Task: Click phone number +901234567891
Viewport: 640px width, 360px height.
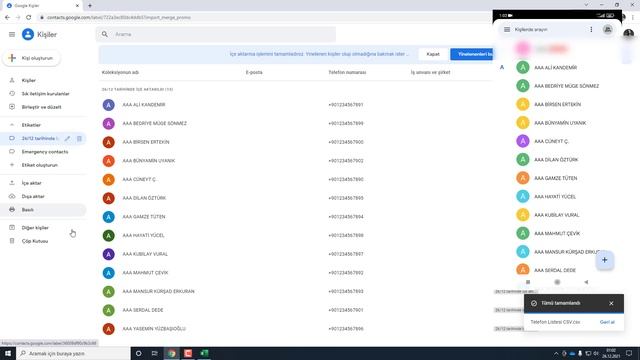Action: [346, 105]
